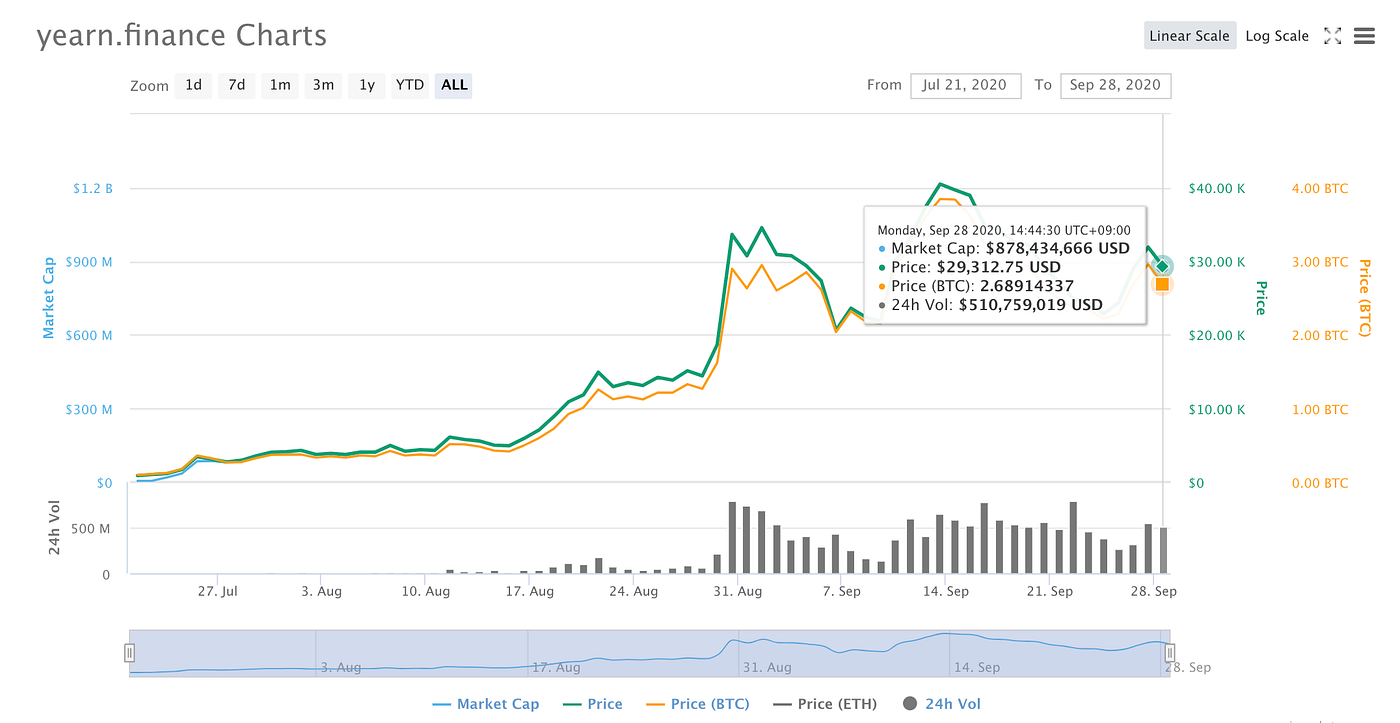
Task: Switch to Log Scale
Action: pos(1277,36)
